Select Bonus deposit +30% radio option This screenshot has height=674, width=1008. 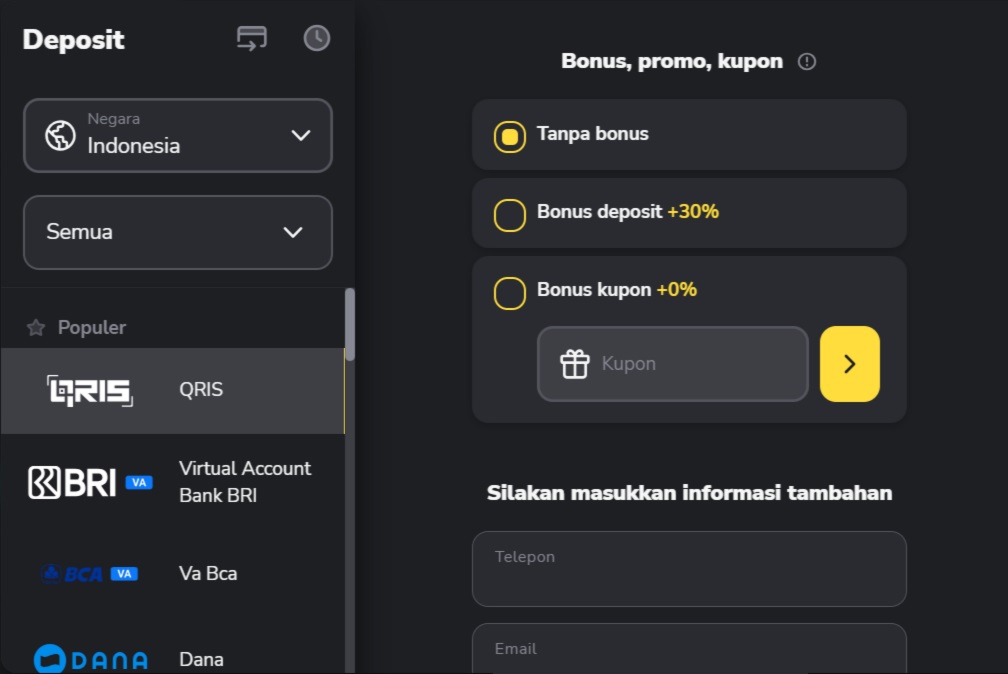[x=510, y=214]
